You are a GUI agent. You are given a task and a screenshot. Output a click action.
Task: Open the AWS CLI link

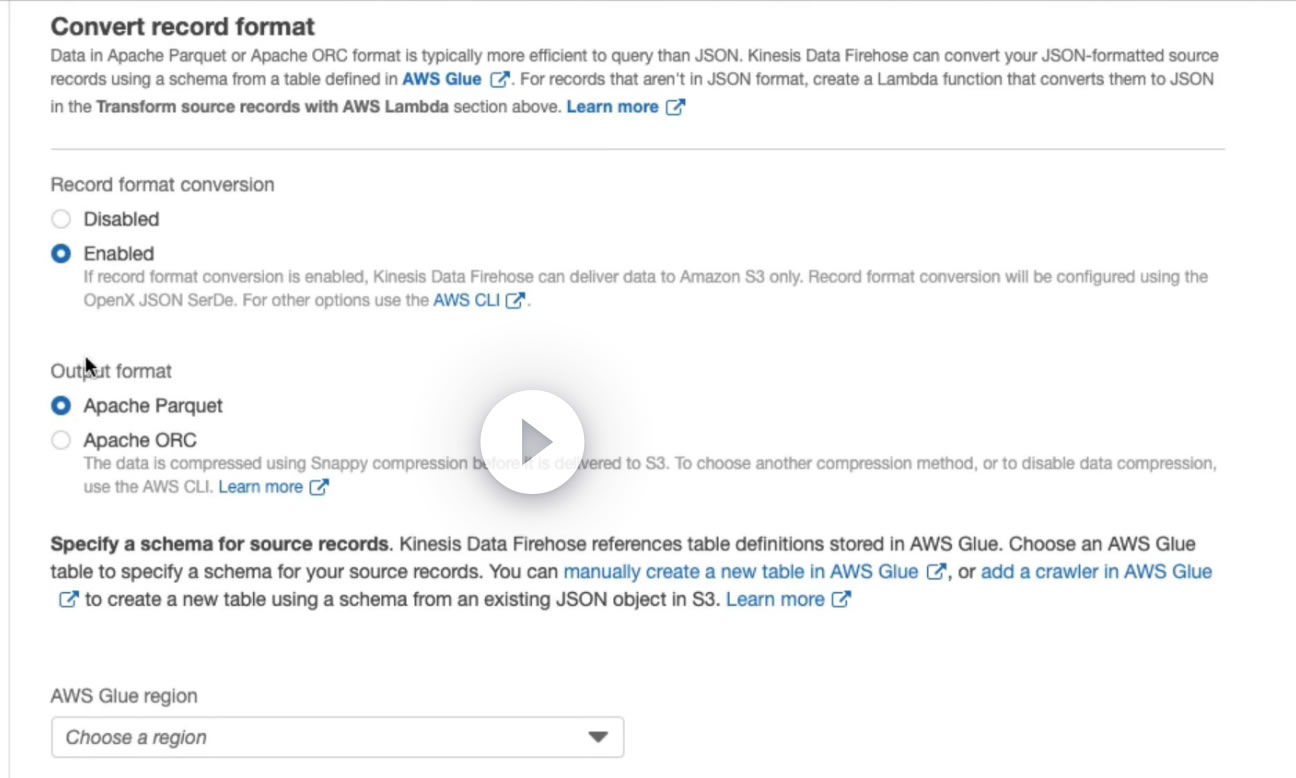pos(466,300)
